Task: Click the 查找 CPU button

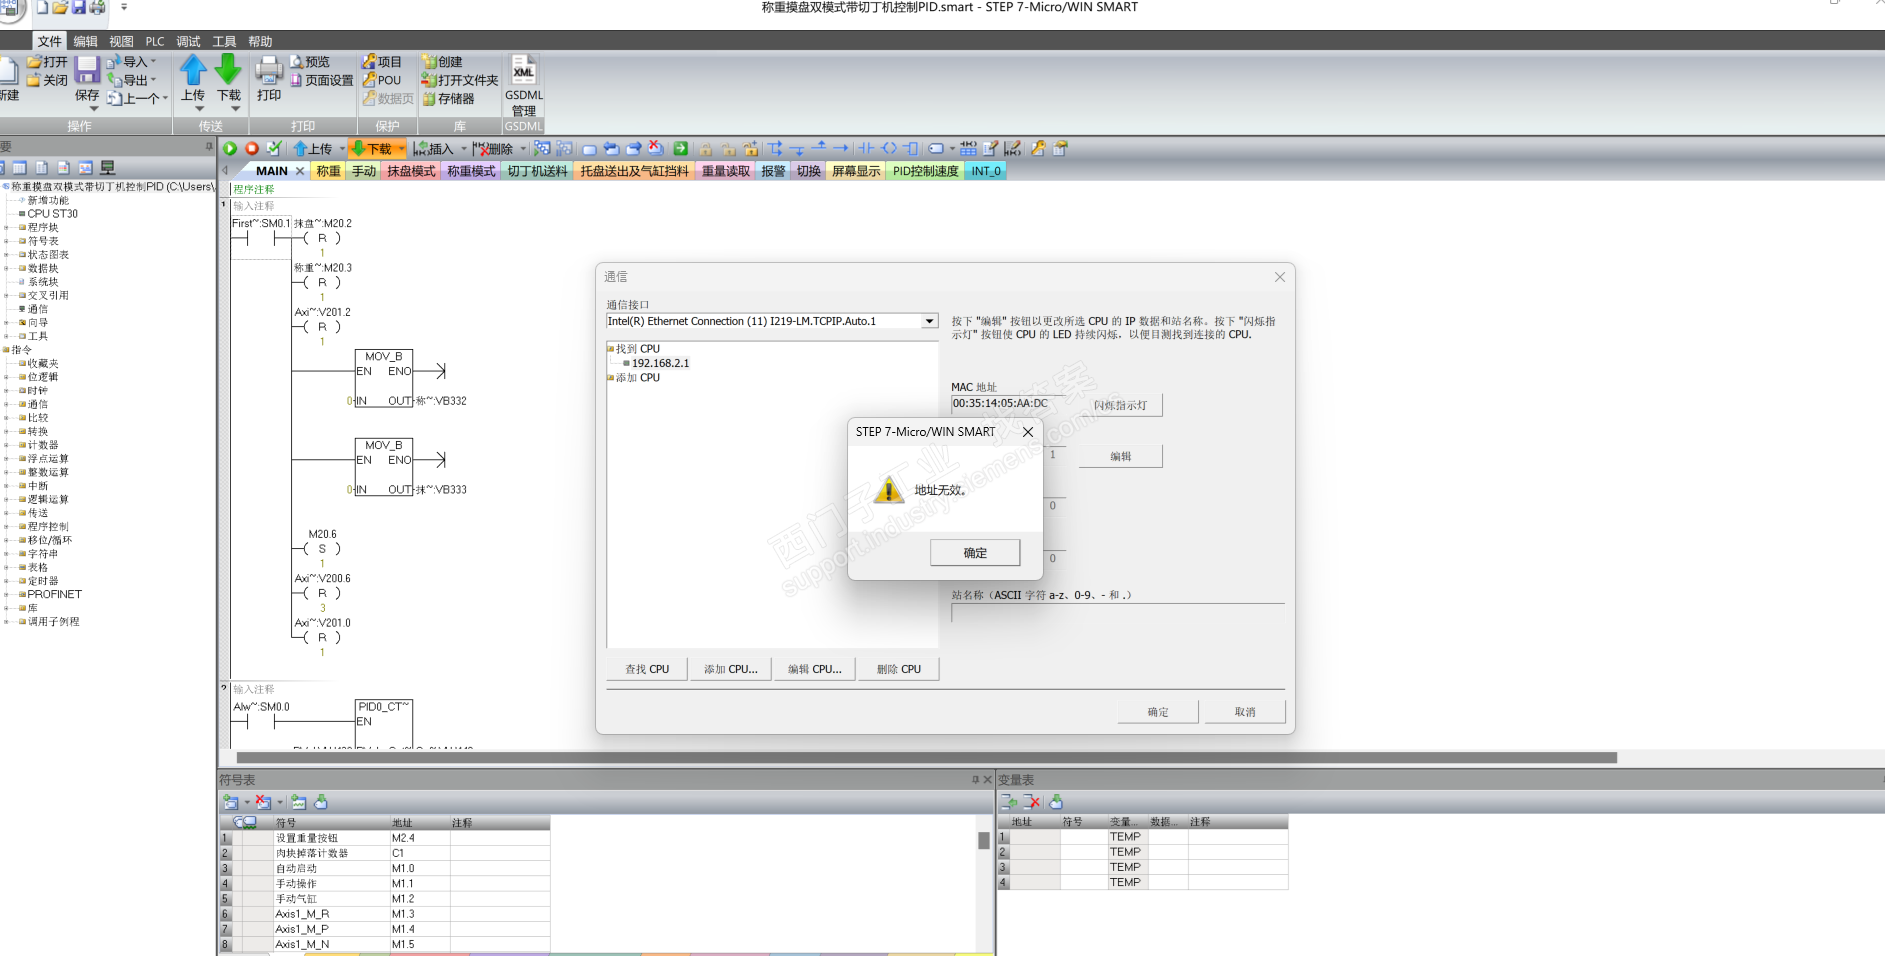Action: [647, 669]
